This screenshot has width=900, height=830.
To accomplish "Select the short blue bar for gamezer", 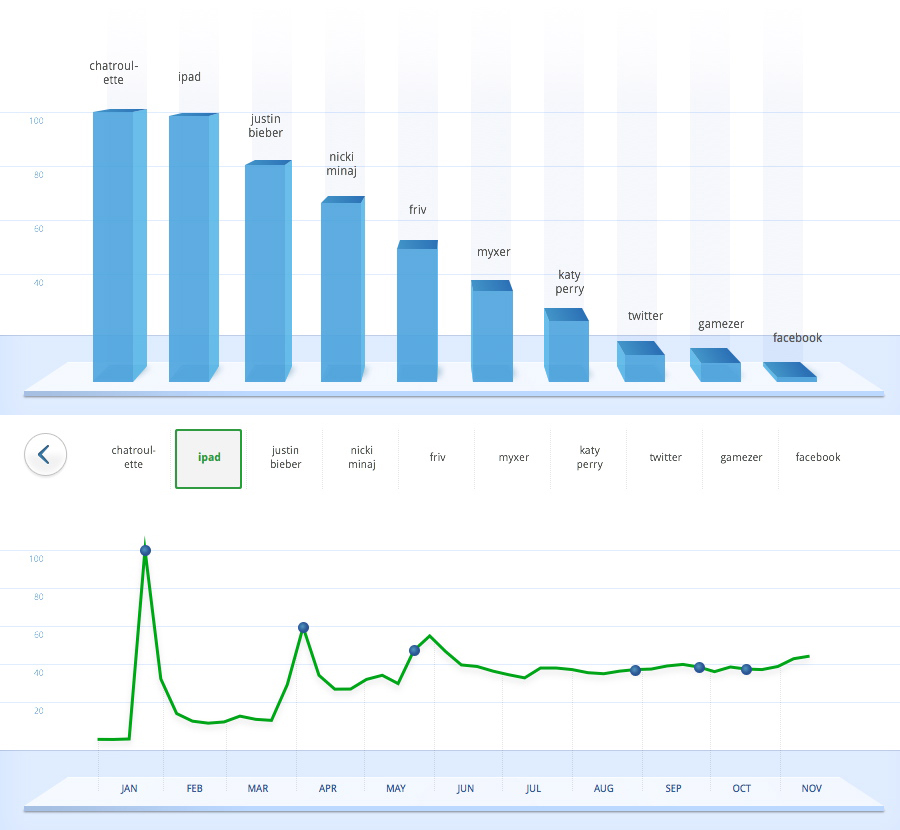I will (x=715, y=365).
